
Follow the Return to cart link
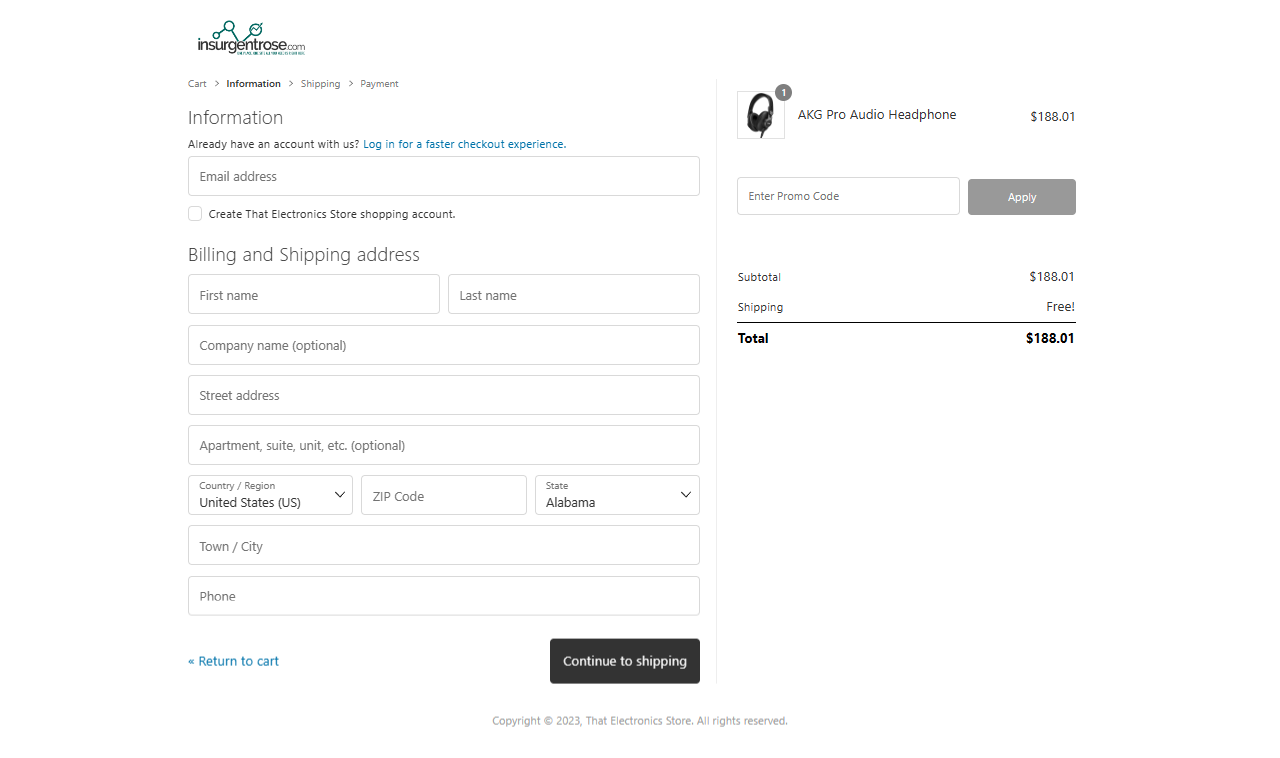point(233,661)
